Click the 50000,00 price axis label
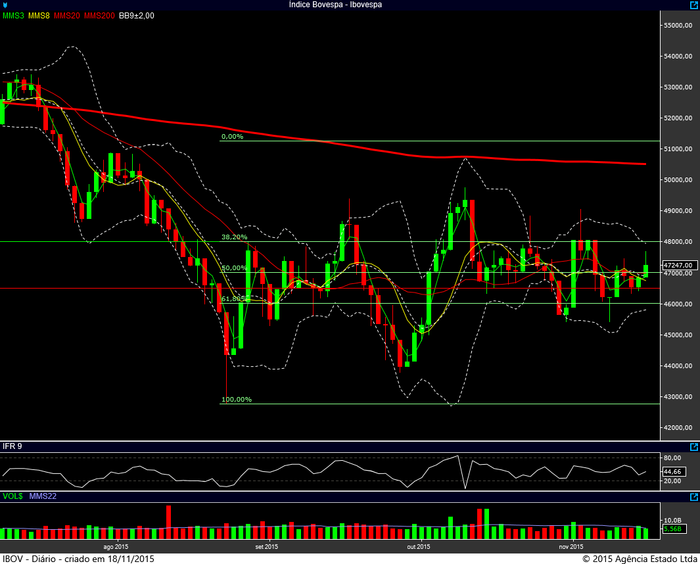 coord(678,180)
